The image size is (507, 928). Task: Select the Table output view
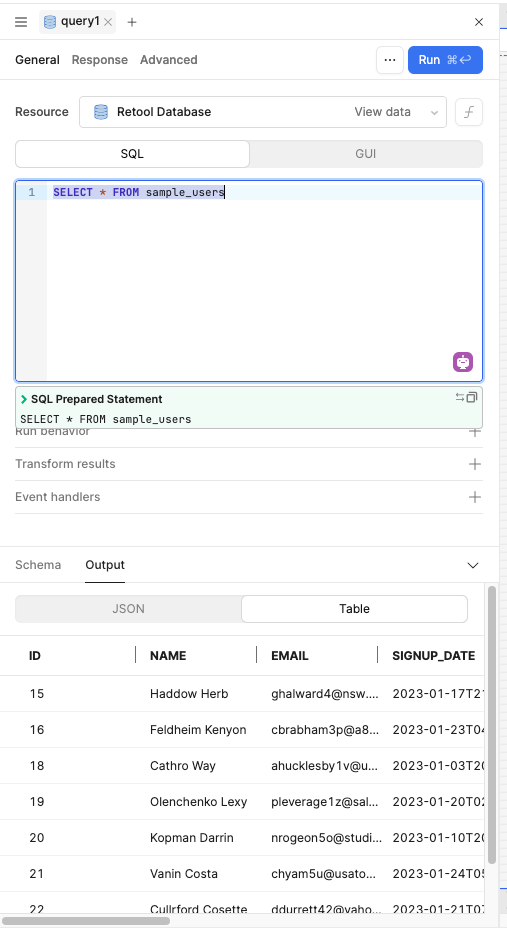pyautogui.click(x=354, y=608)
